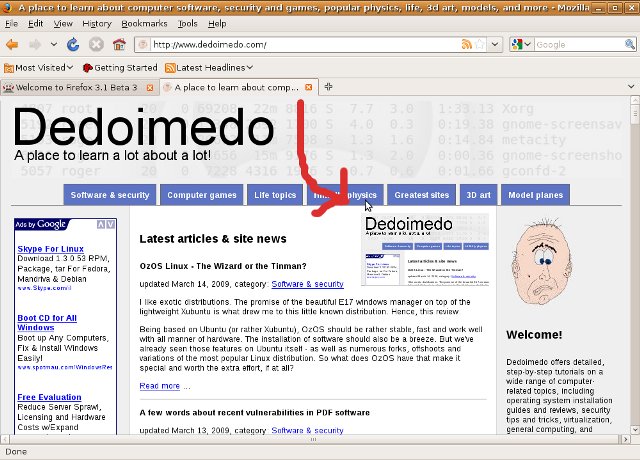
Task: Open the Tools menu
Action: 187,24
